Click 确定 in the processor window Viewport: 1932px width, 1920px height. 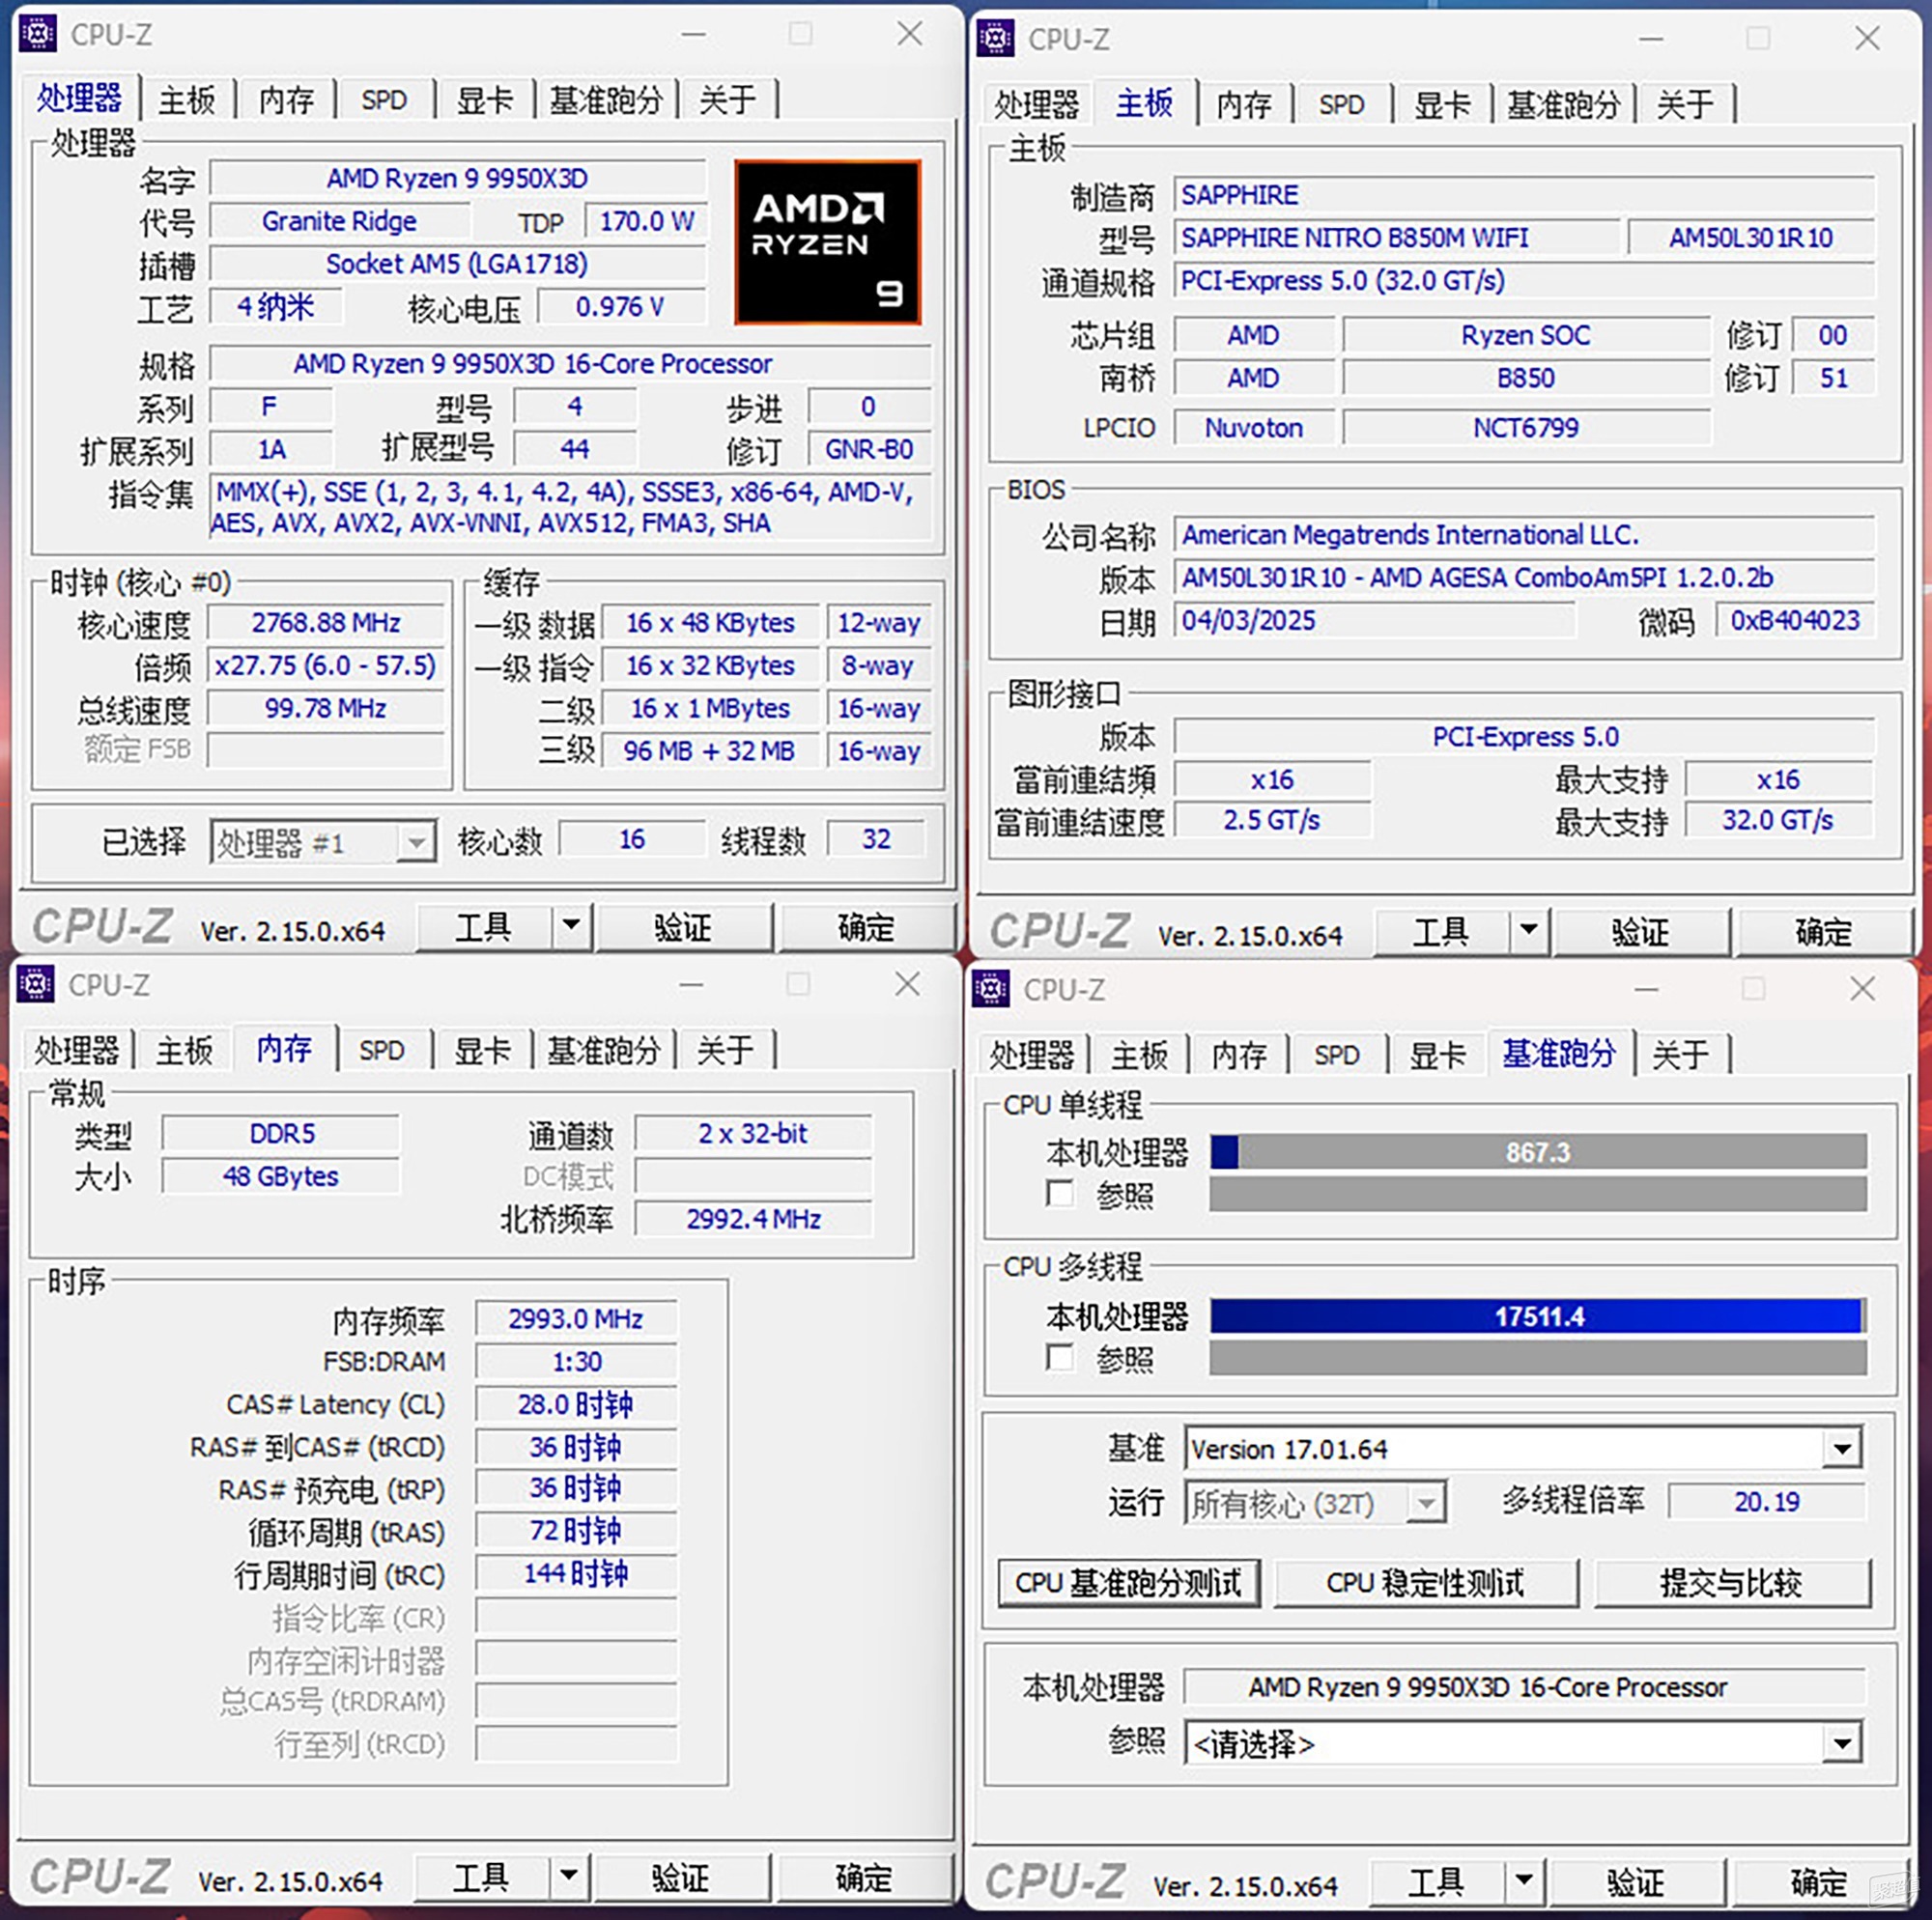coord(866,927)
